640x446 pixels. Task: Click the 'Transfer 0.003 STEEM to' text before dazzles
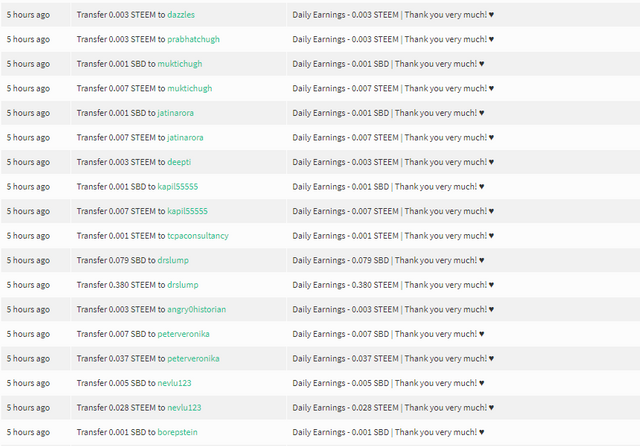121,15
